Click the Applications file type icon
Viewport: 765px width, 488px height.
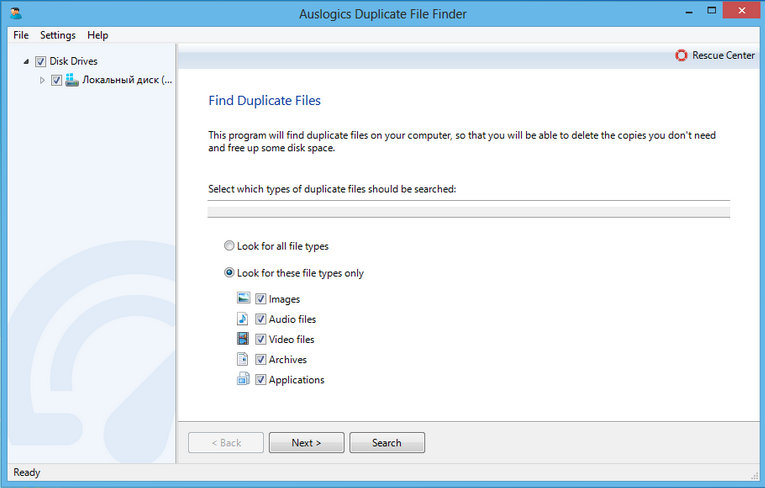243,379
